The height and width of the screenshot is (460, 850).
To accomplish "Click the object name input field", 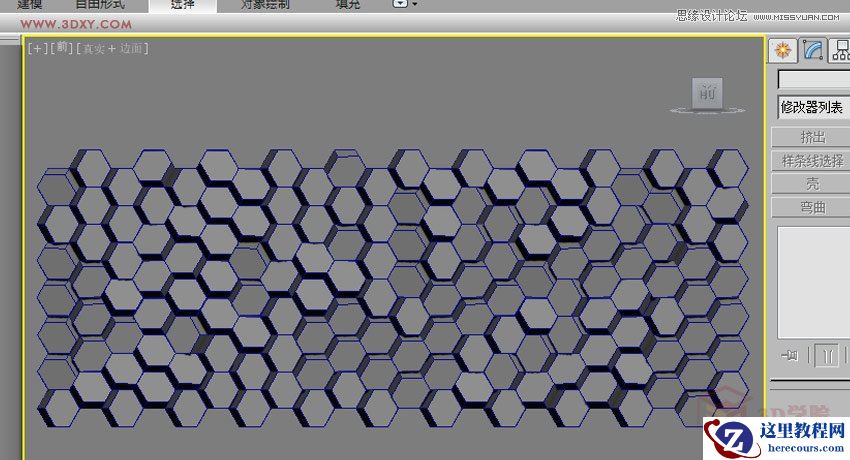I will 814,79.
